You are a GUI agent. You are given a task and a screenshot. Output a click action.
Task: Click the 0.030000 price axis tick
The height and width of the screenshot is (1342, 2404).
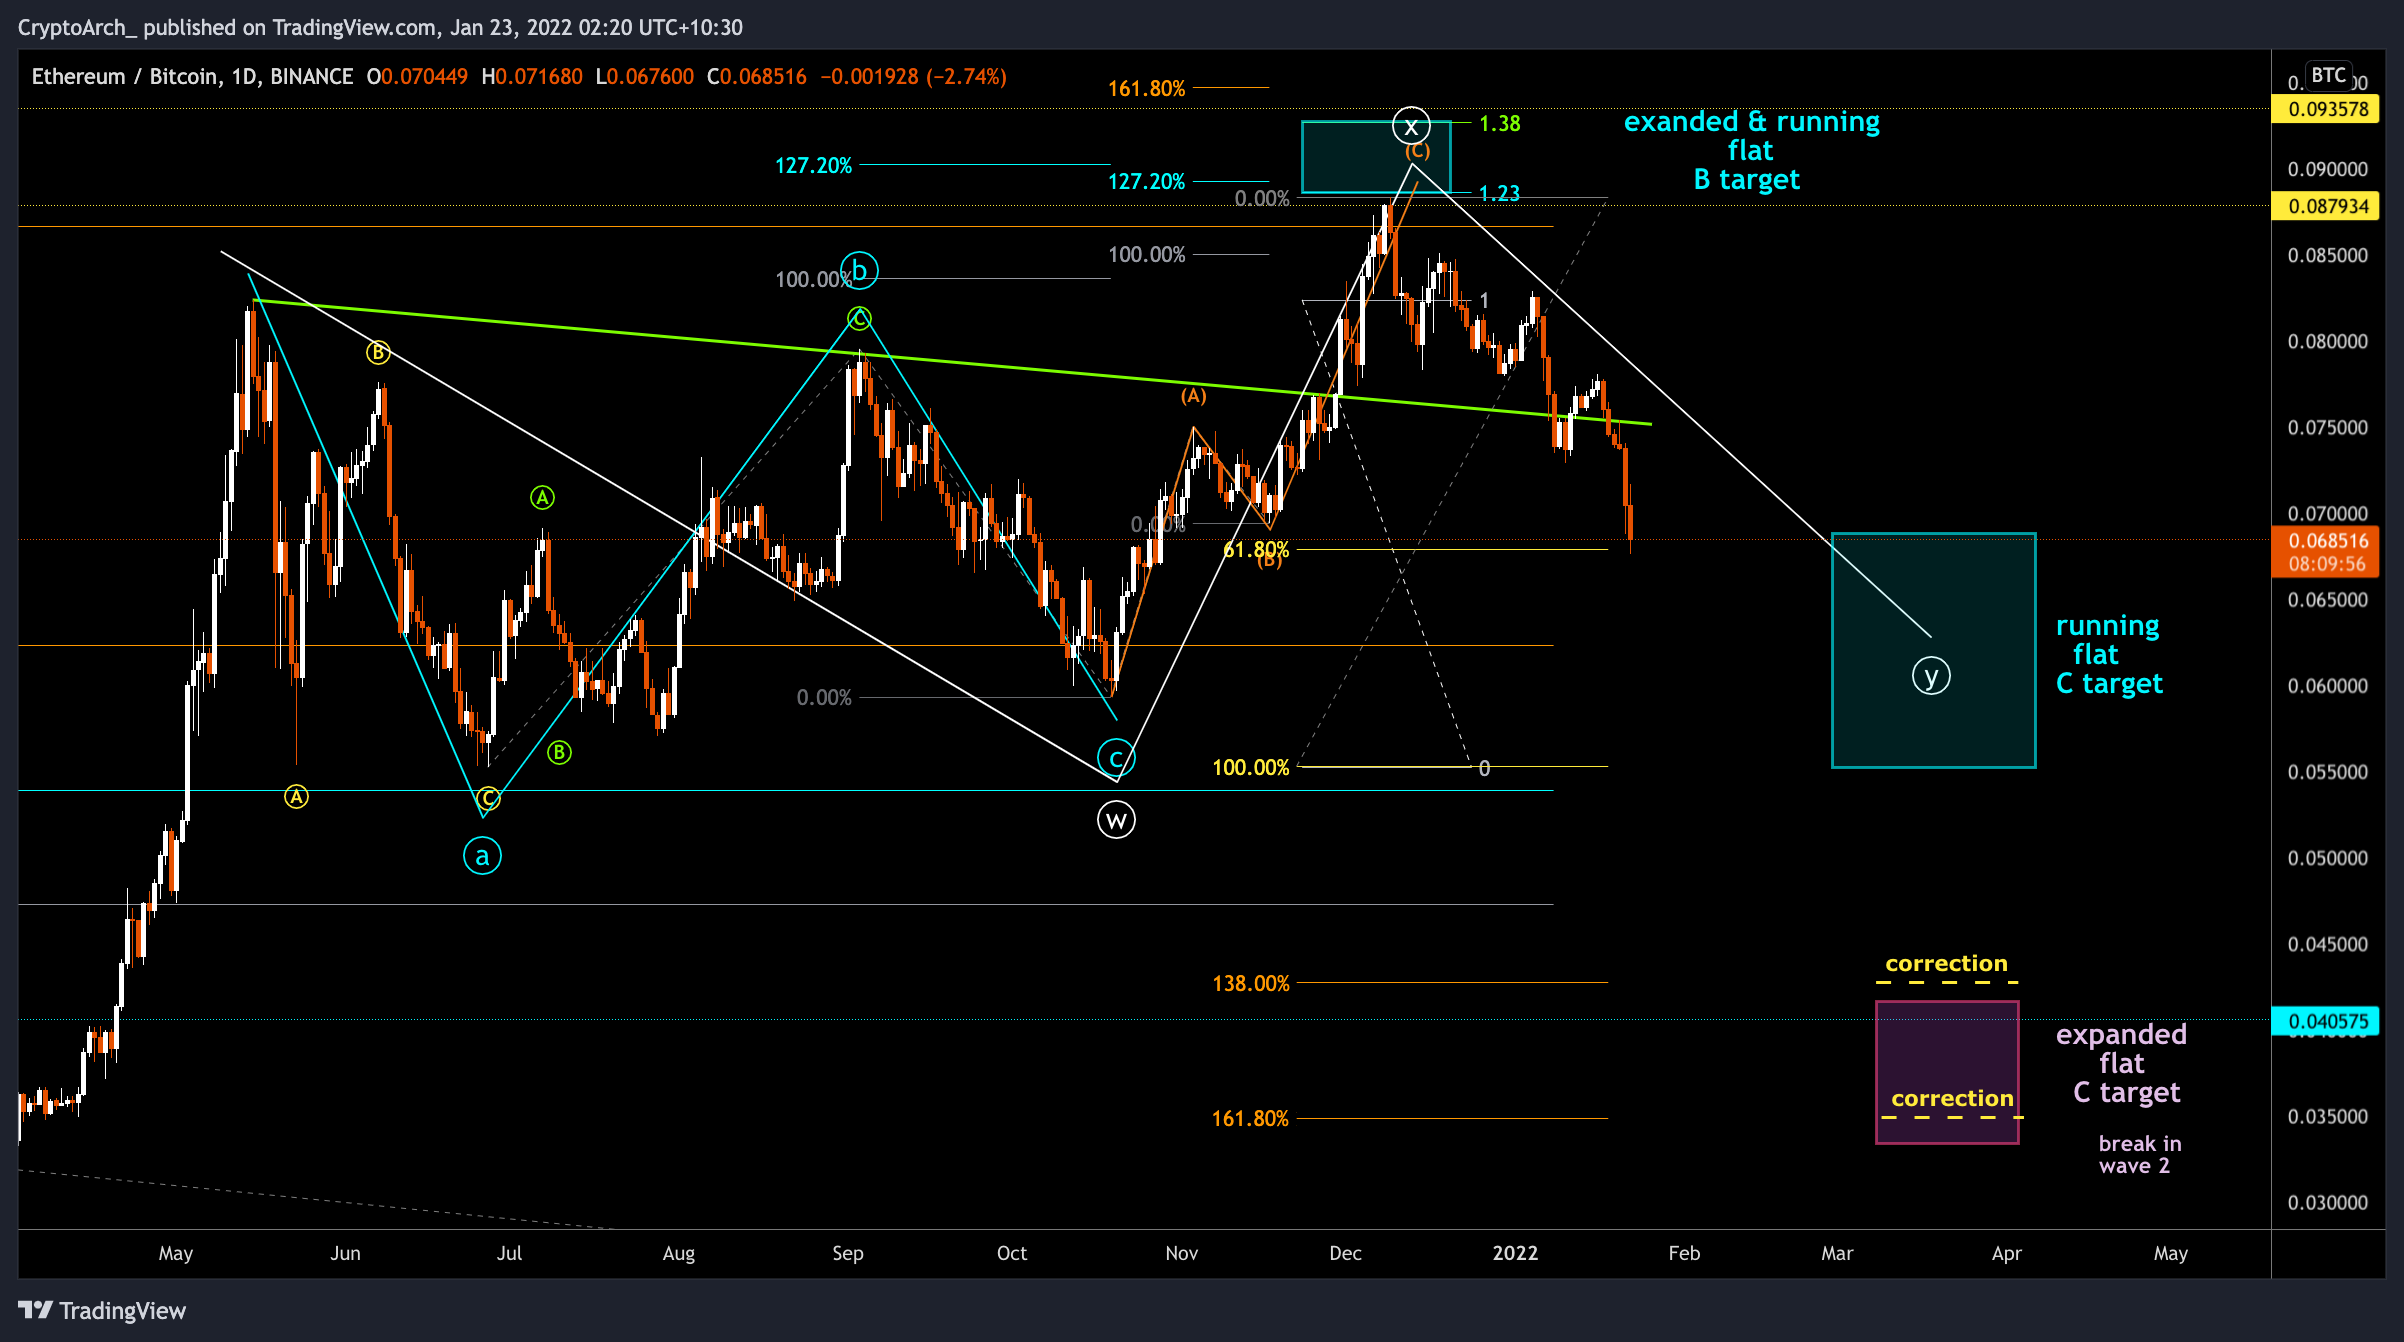(x=2327, y=1202)
